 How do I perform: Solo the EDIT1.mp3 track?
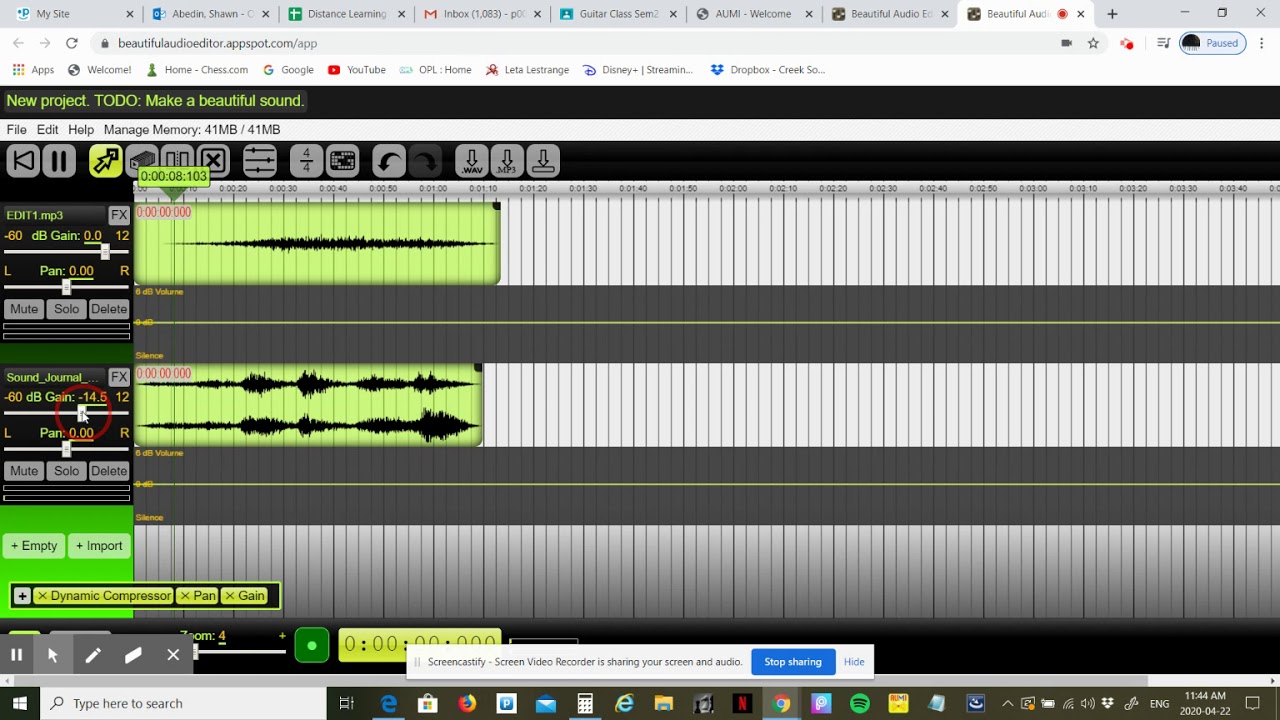point(66,309)
